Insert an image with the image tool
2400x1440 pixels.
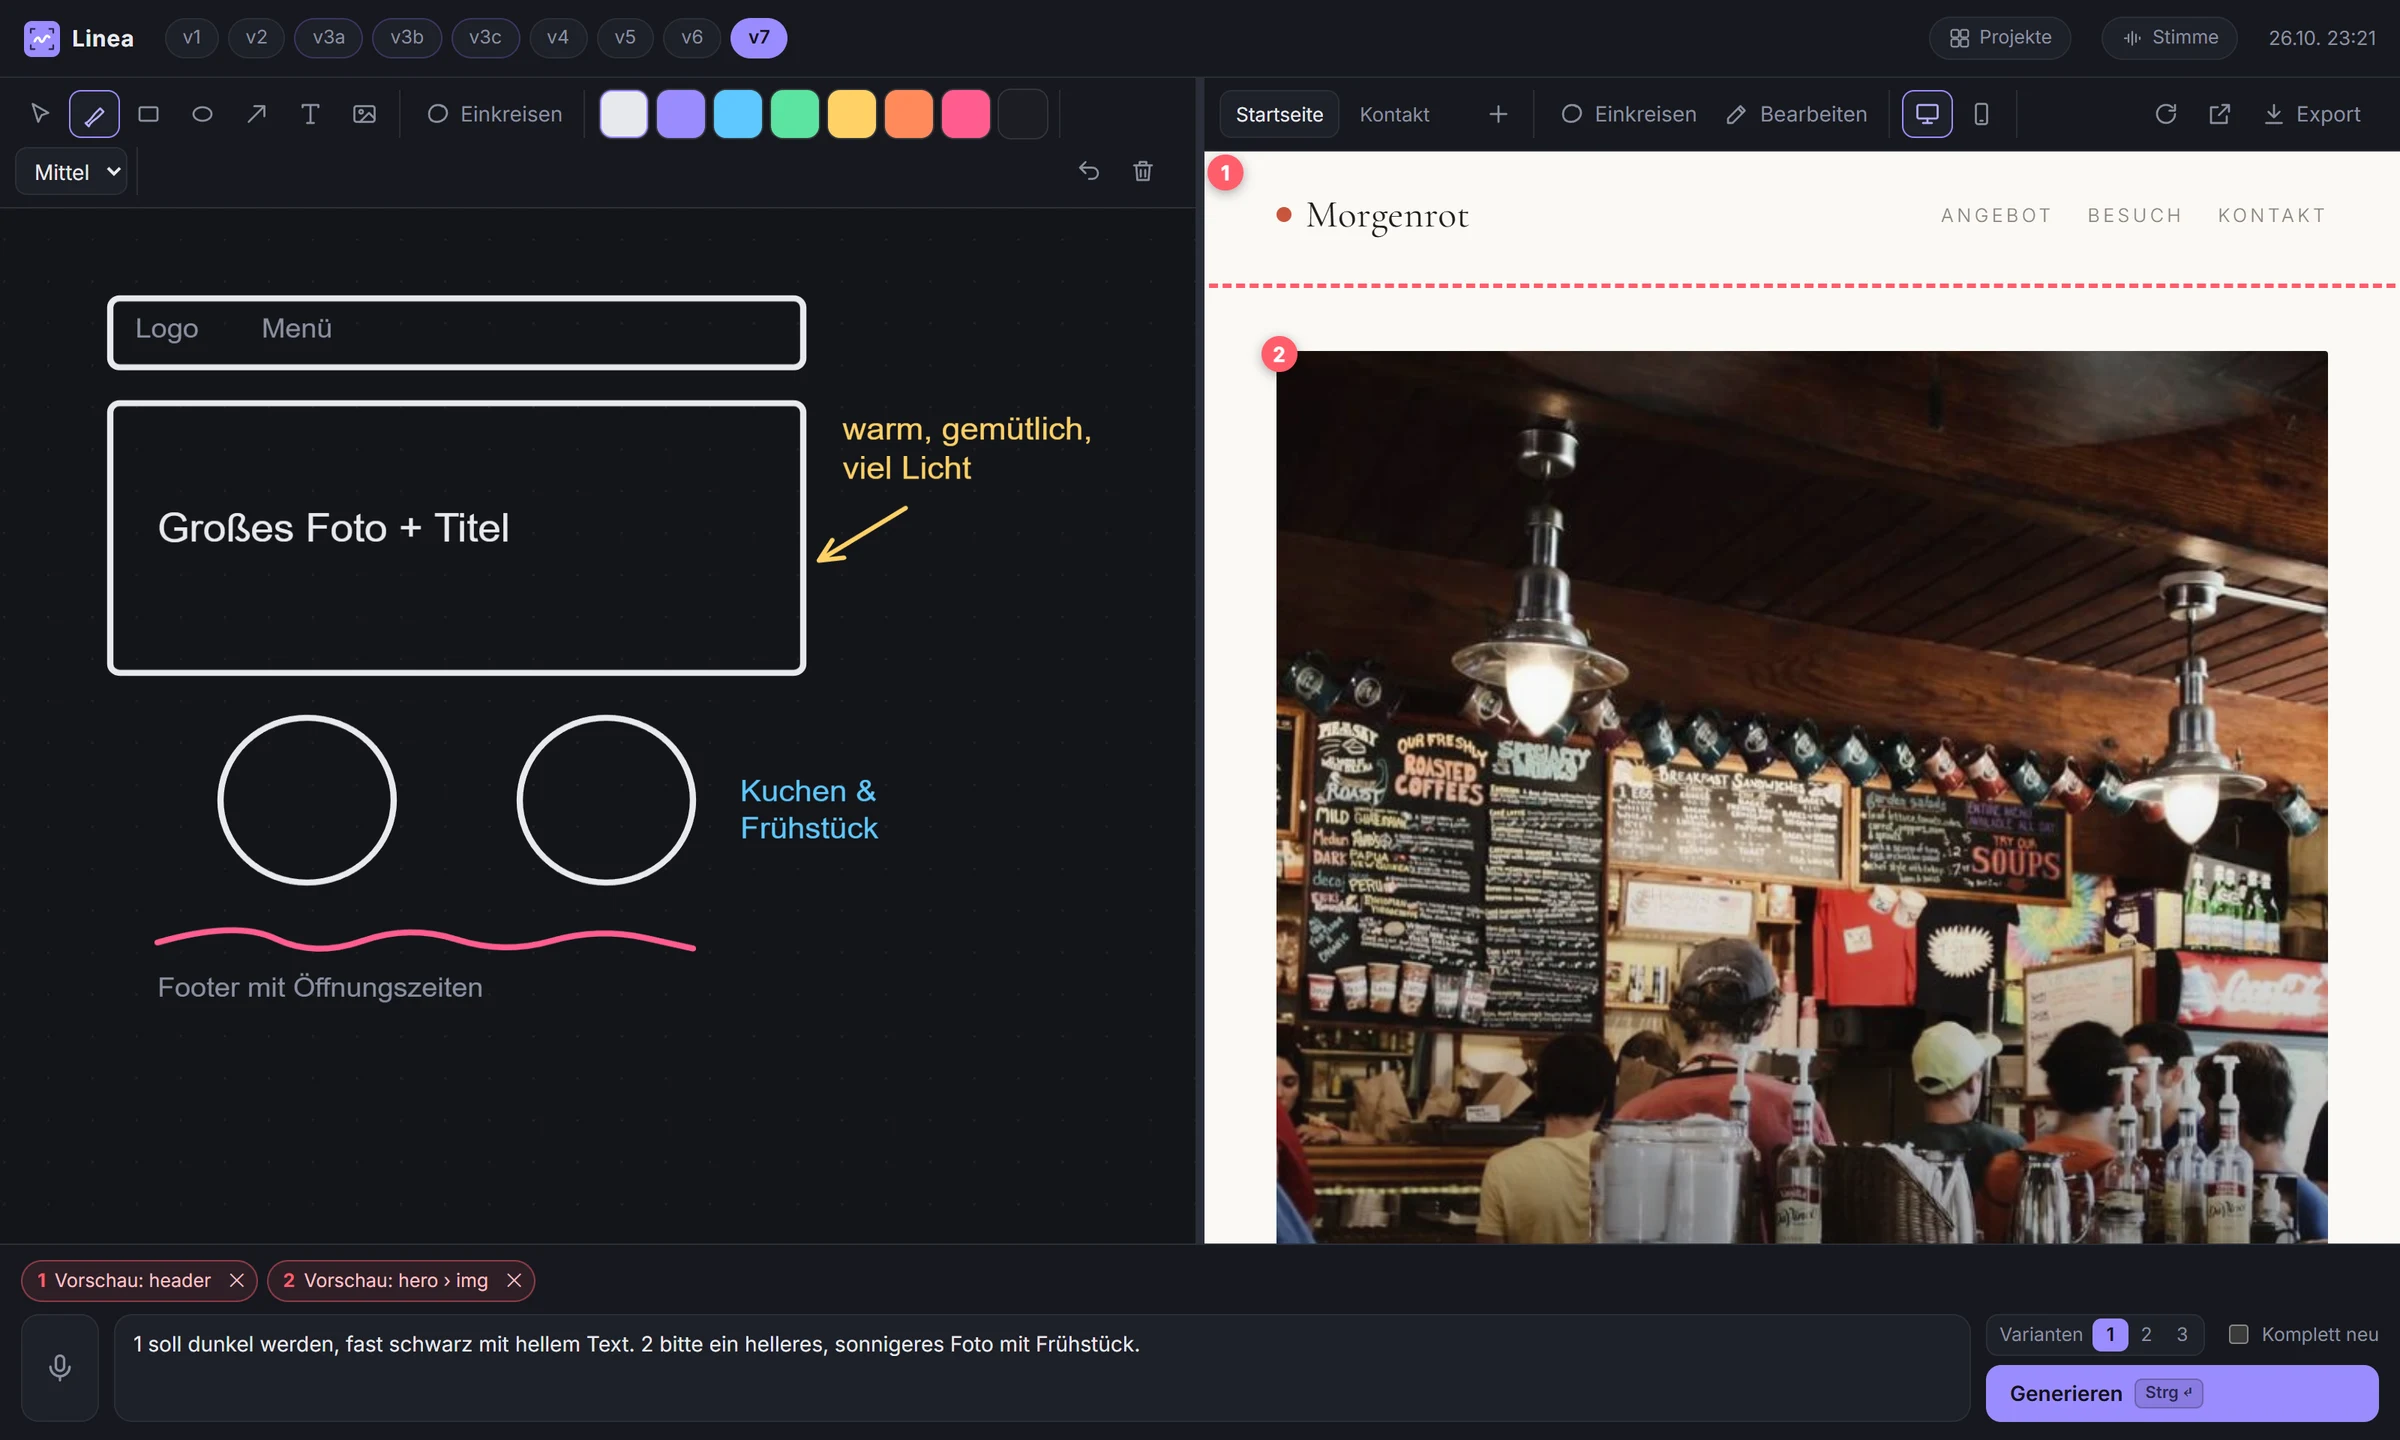pyautogui.click(x=364, y=114)
